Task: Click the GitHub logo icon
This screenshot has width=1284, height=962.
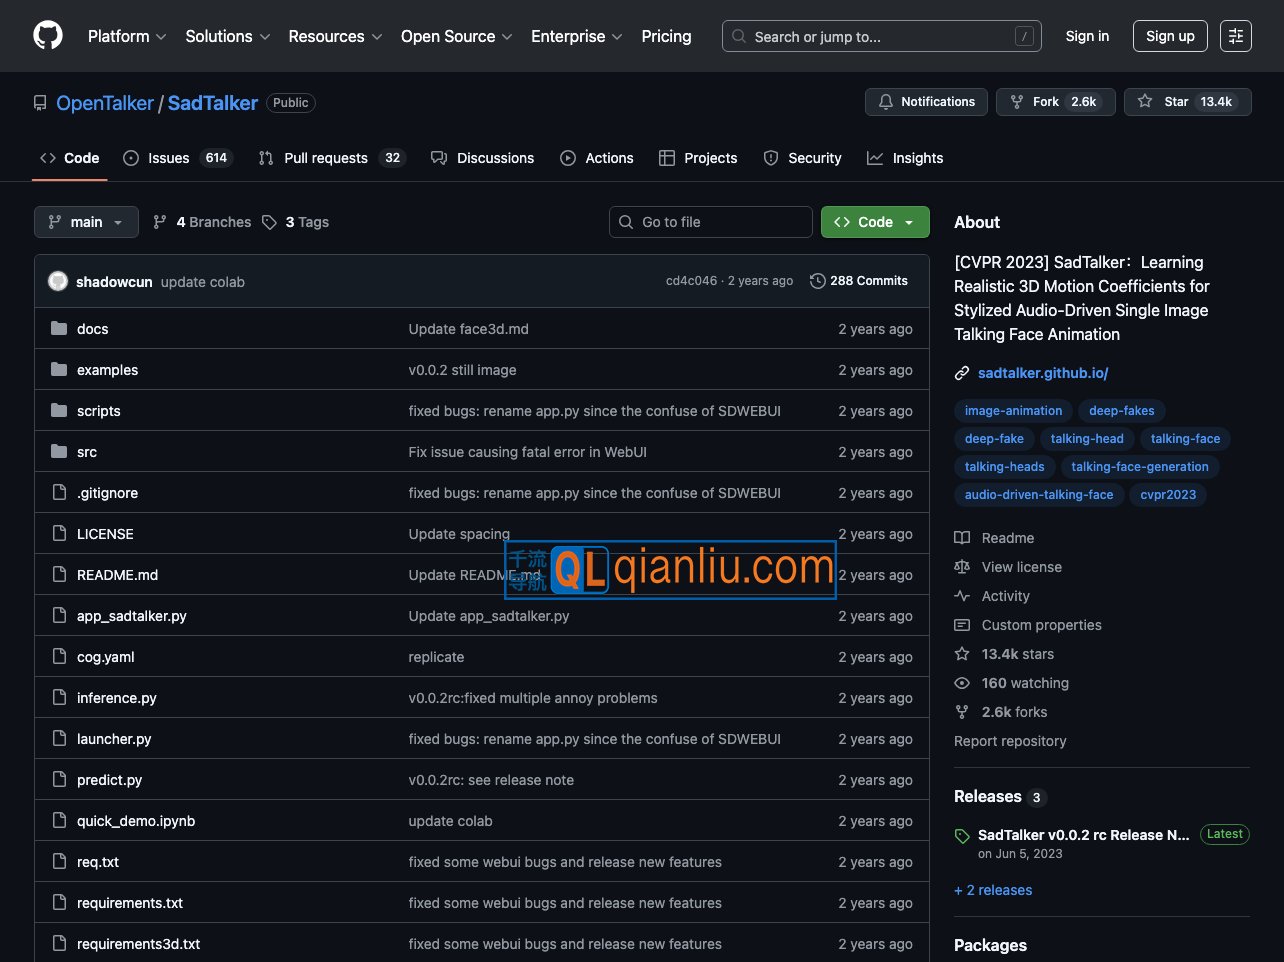Action: click(48, 36)
